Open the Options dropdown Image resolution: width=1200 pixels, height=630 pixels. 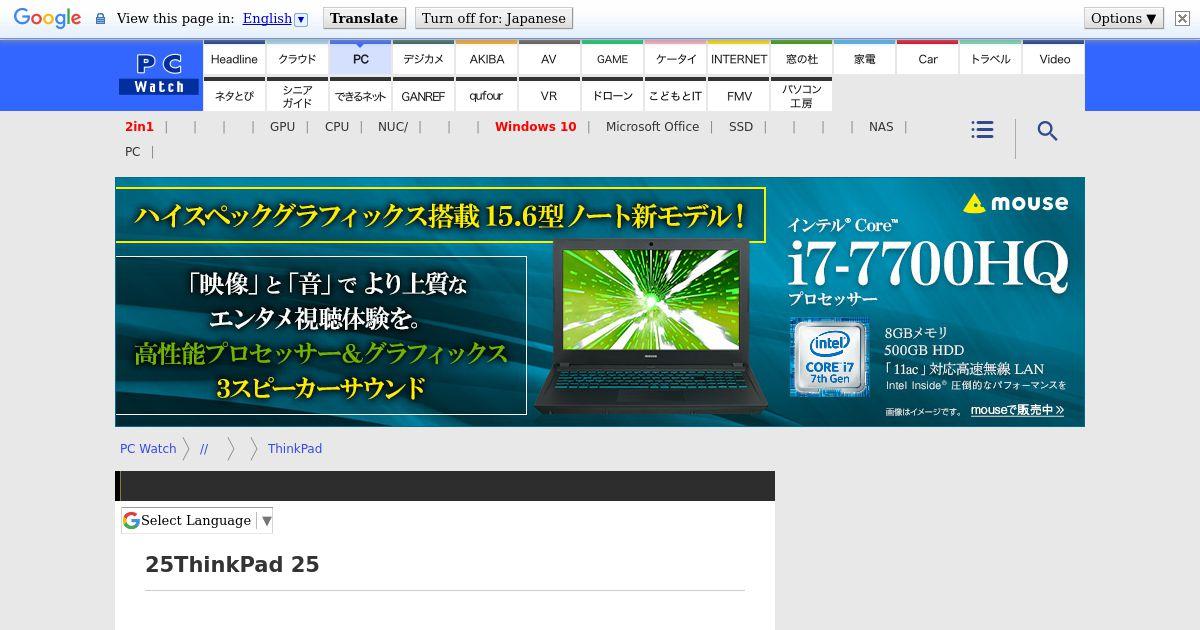point(1123,18)
